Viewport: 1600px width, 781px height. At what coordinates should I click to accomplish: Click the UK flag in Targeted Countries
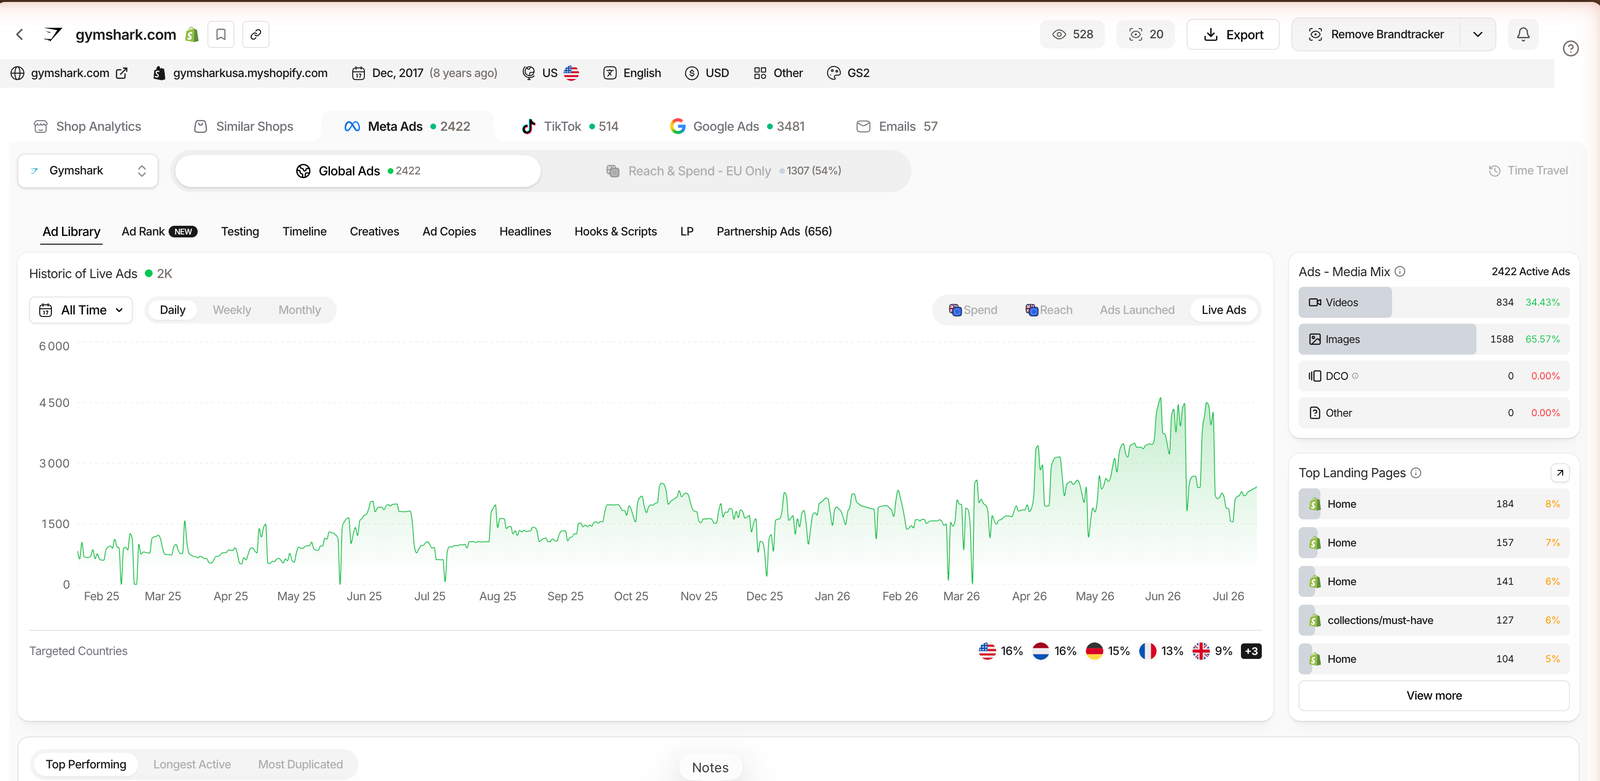coord(1201,651)
